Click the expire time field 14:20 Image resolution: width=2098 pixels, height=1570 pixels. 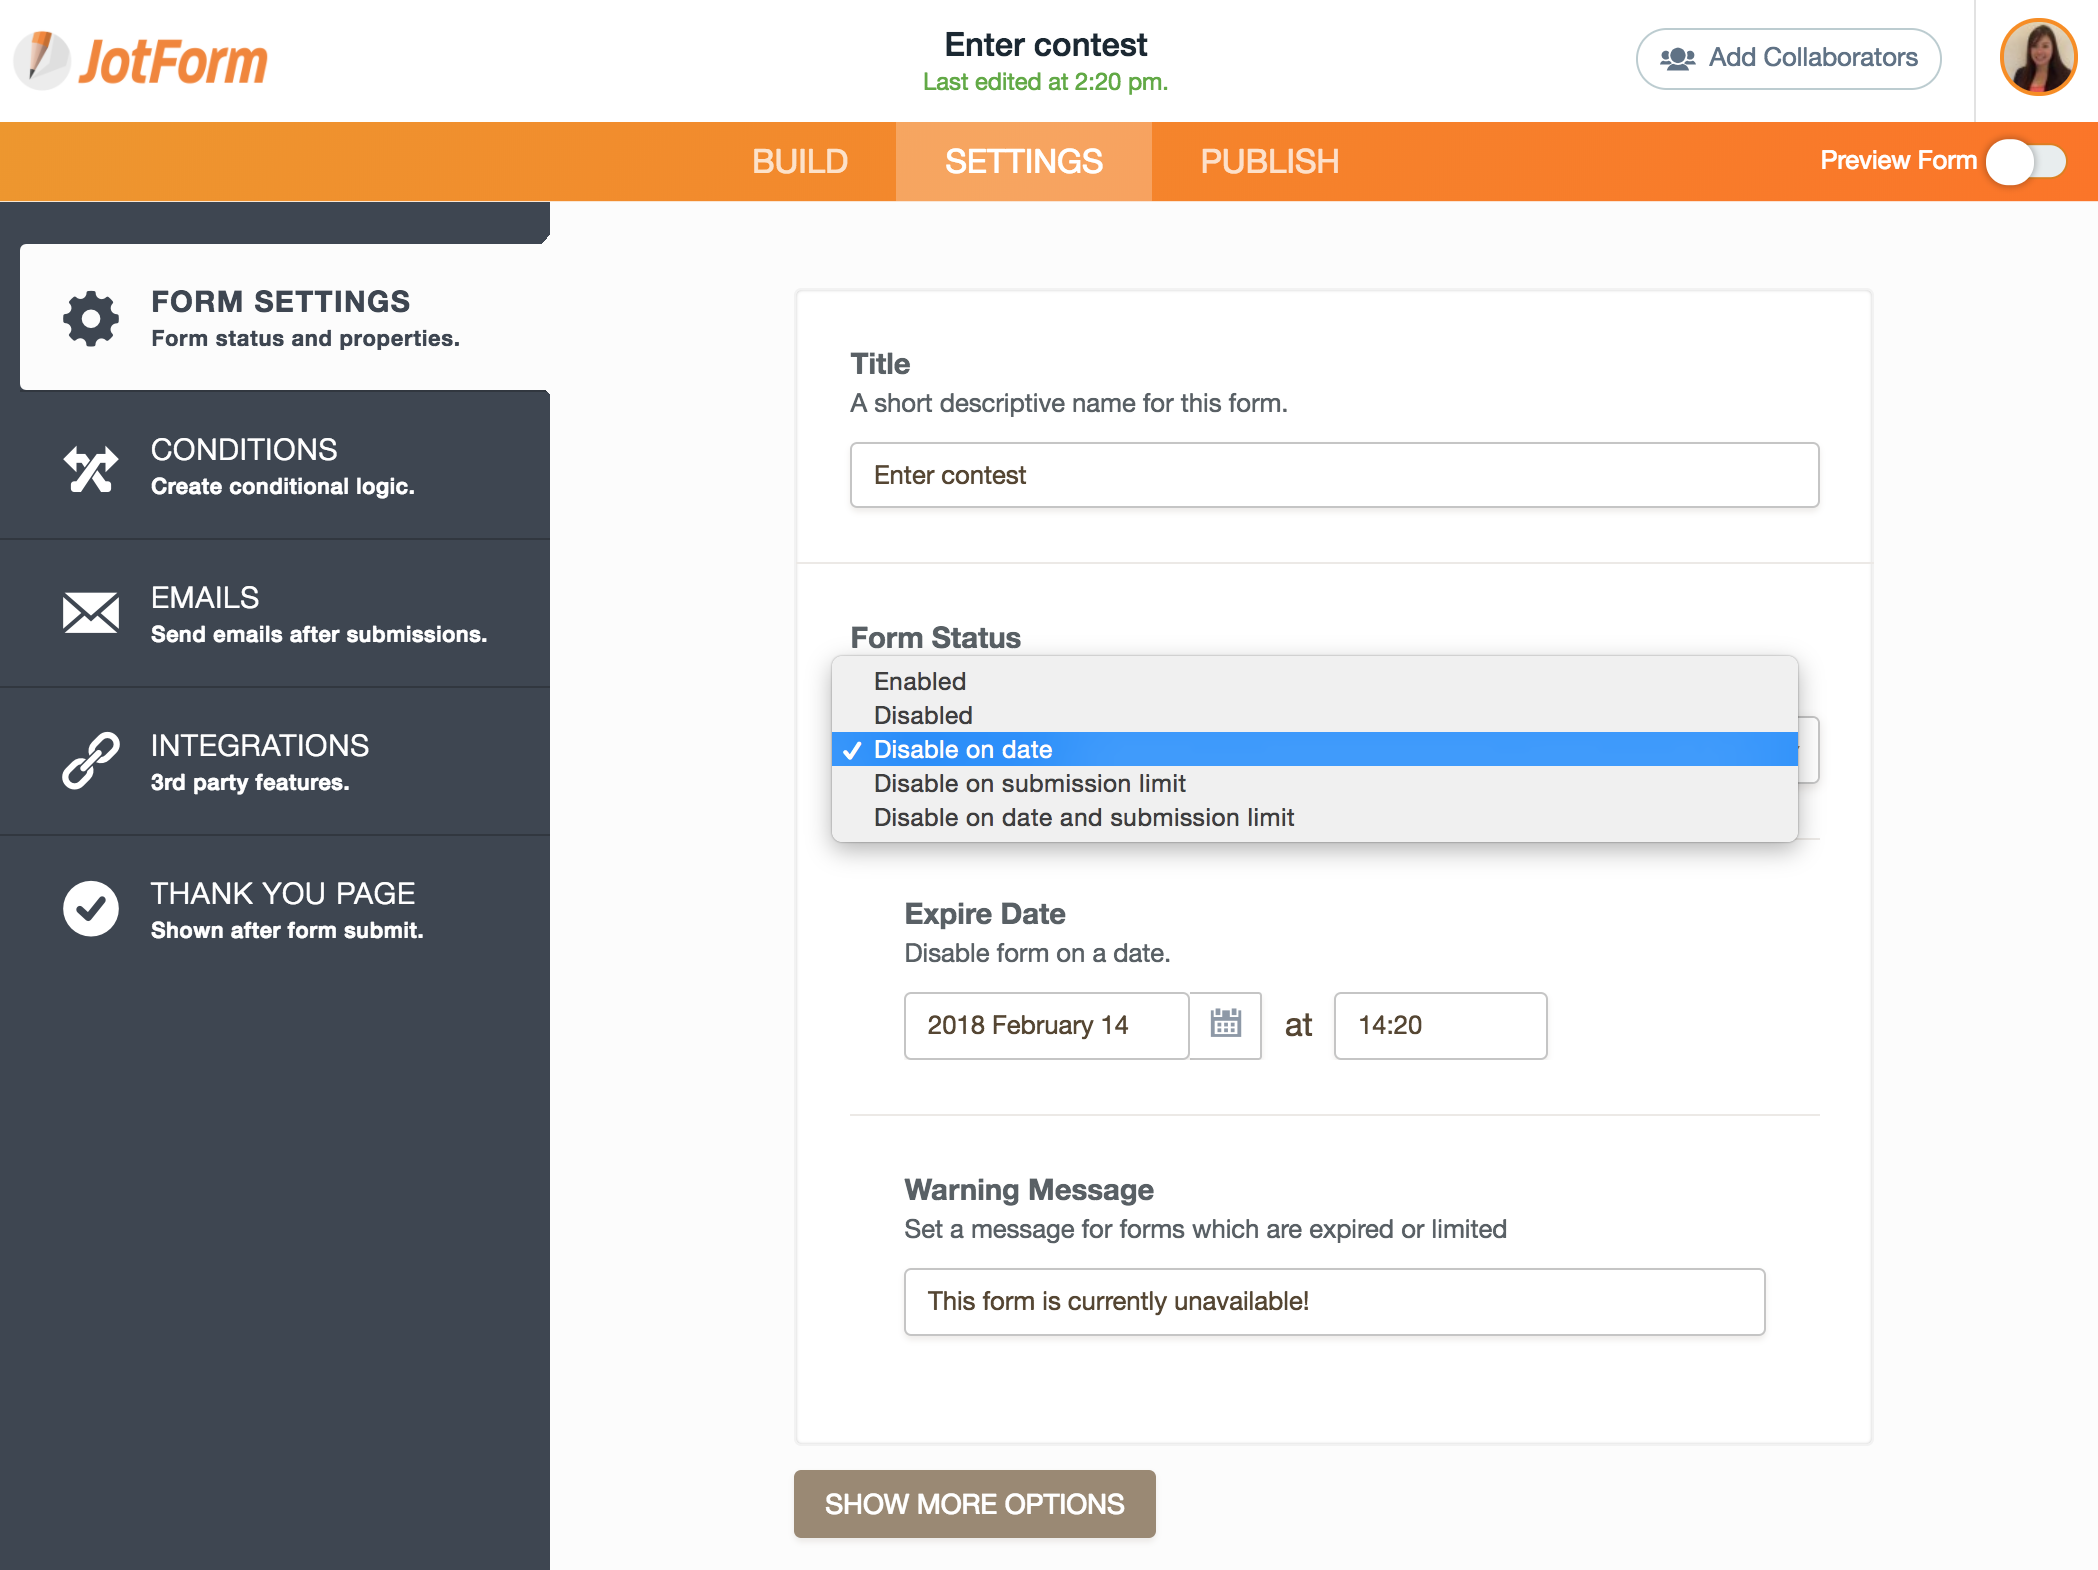(1440, 1025)
